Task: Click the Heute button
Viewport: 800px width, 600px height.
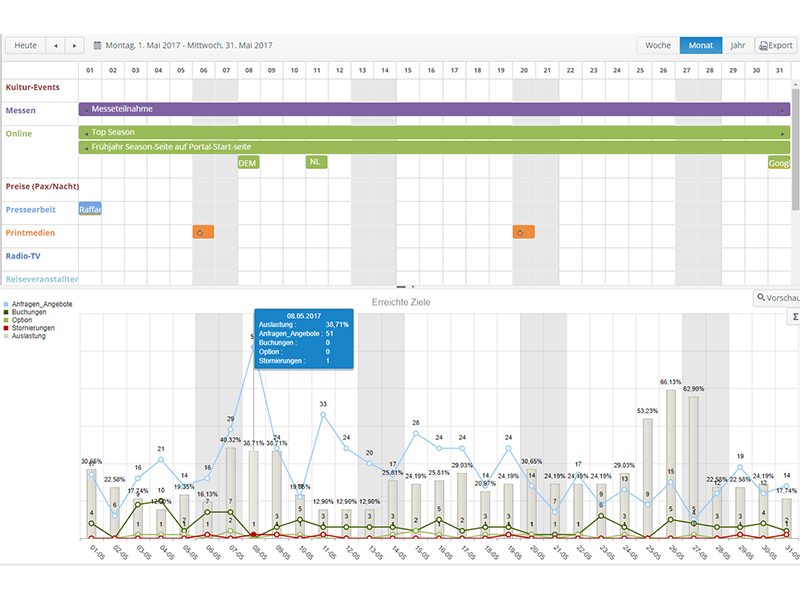Action: (x=25, y=45)
